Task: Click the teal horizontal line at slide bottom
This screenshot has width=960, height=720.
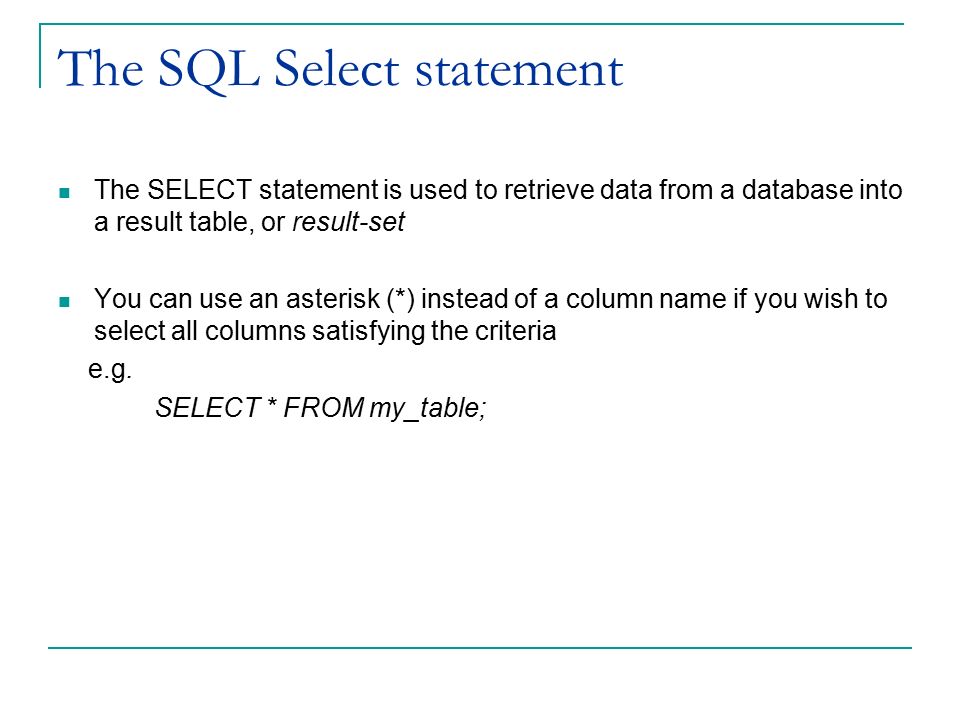Action: point(480,647)
